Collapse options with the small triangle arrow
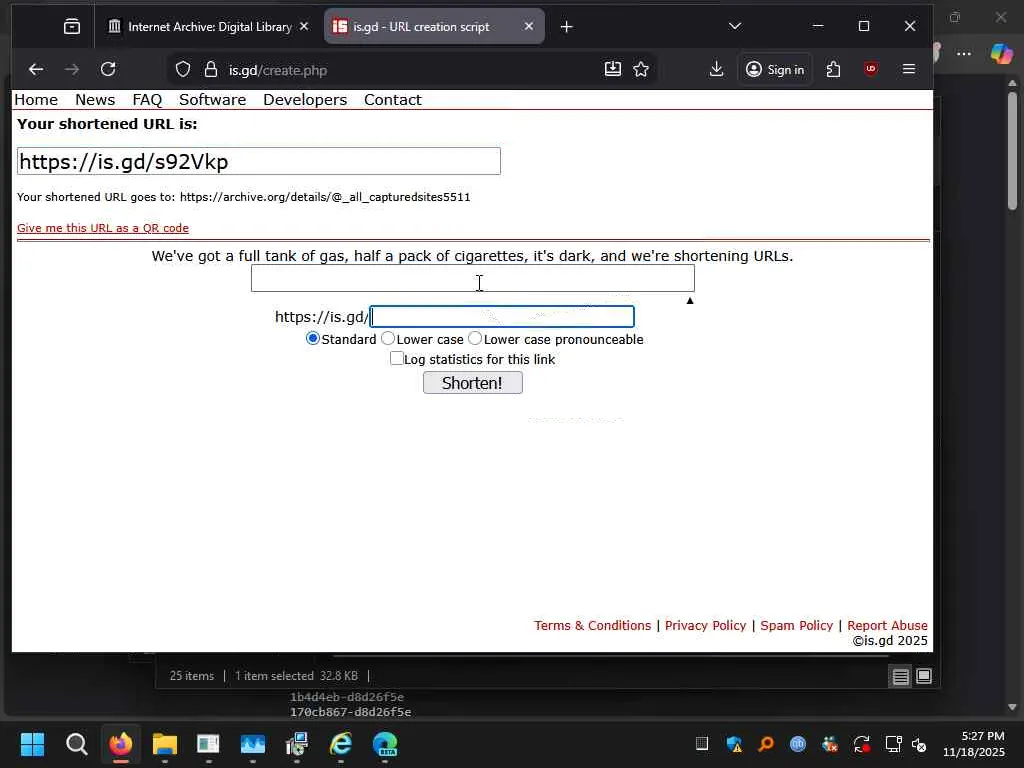 click(690, 300)
